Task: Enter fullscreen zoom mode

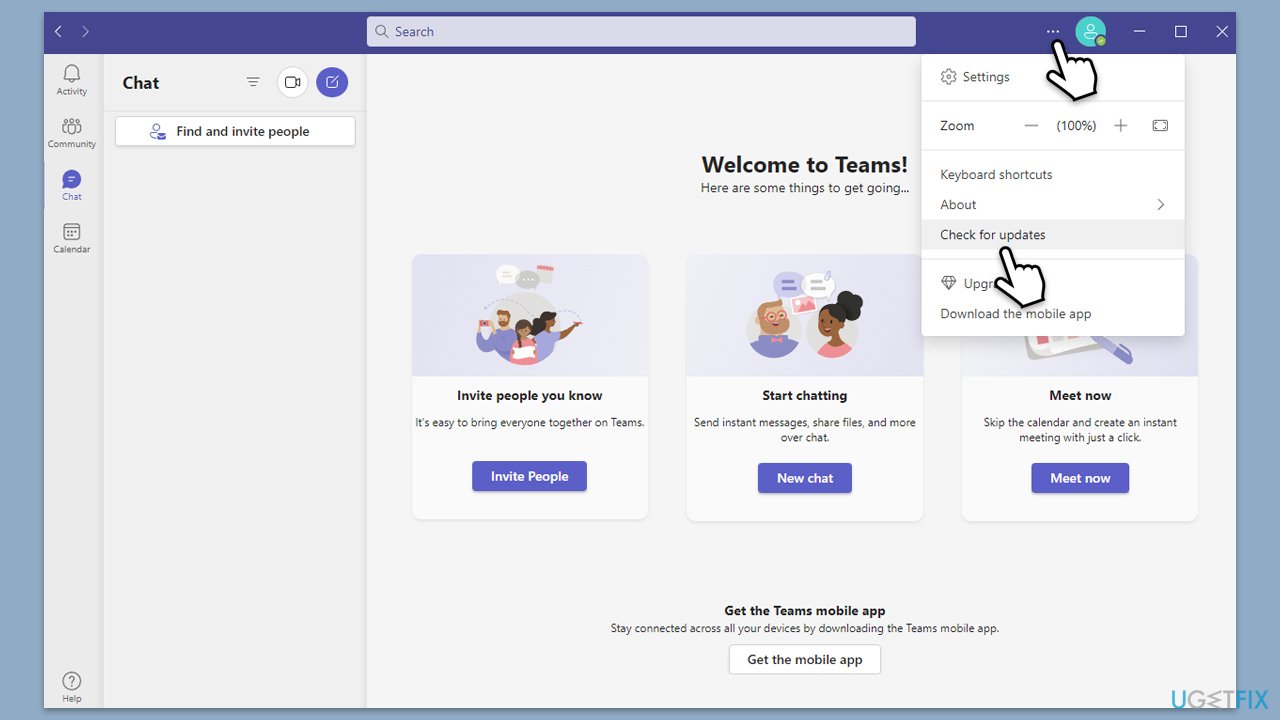Action: pos(1160,125)
